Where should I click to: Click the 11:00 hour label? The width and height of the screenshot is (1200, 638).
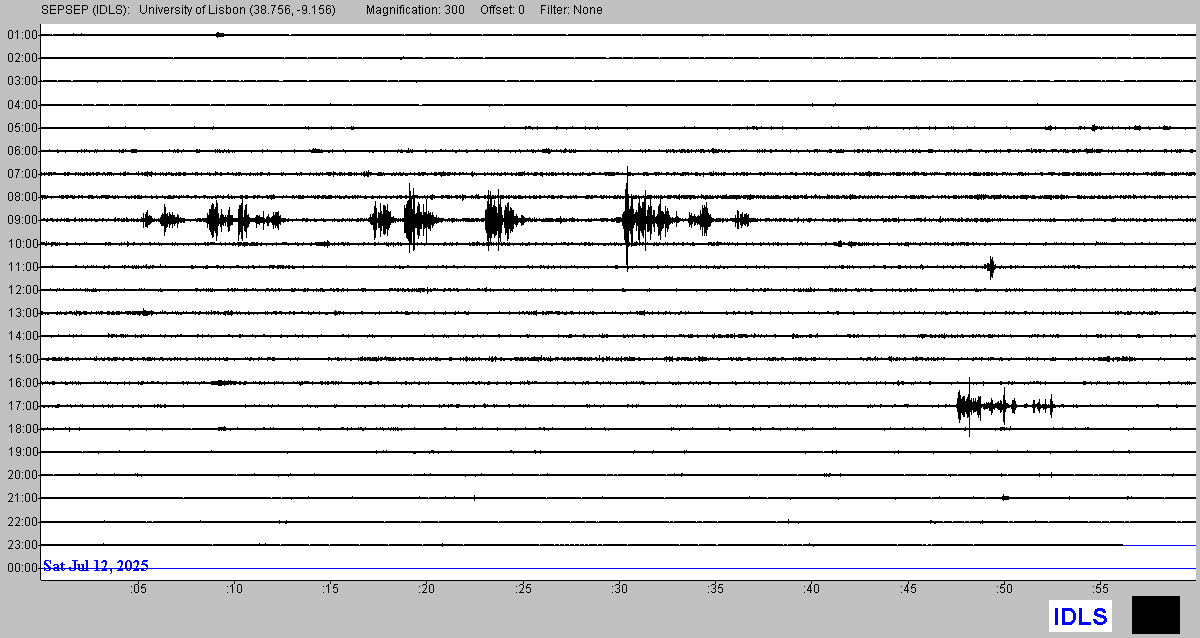[x=20, y=267]
